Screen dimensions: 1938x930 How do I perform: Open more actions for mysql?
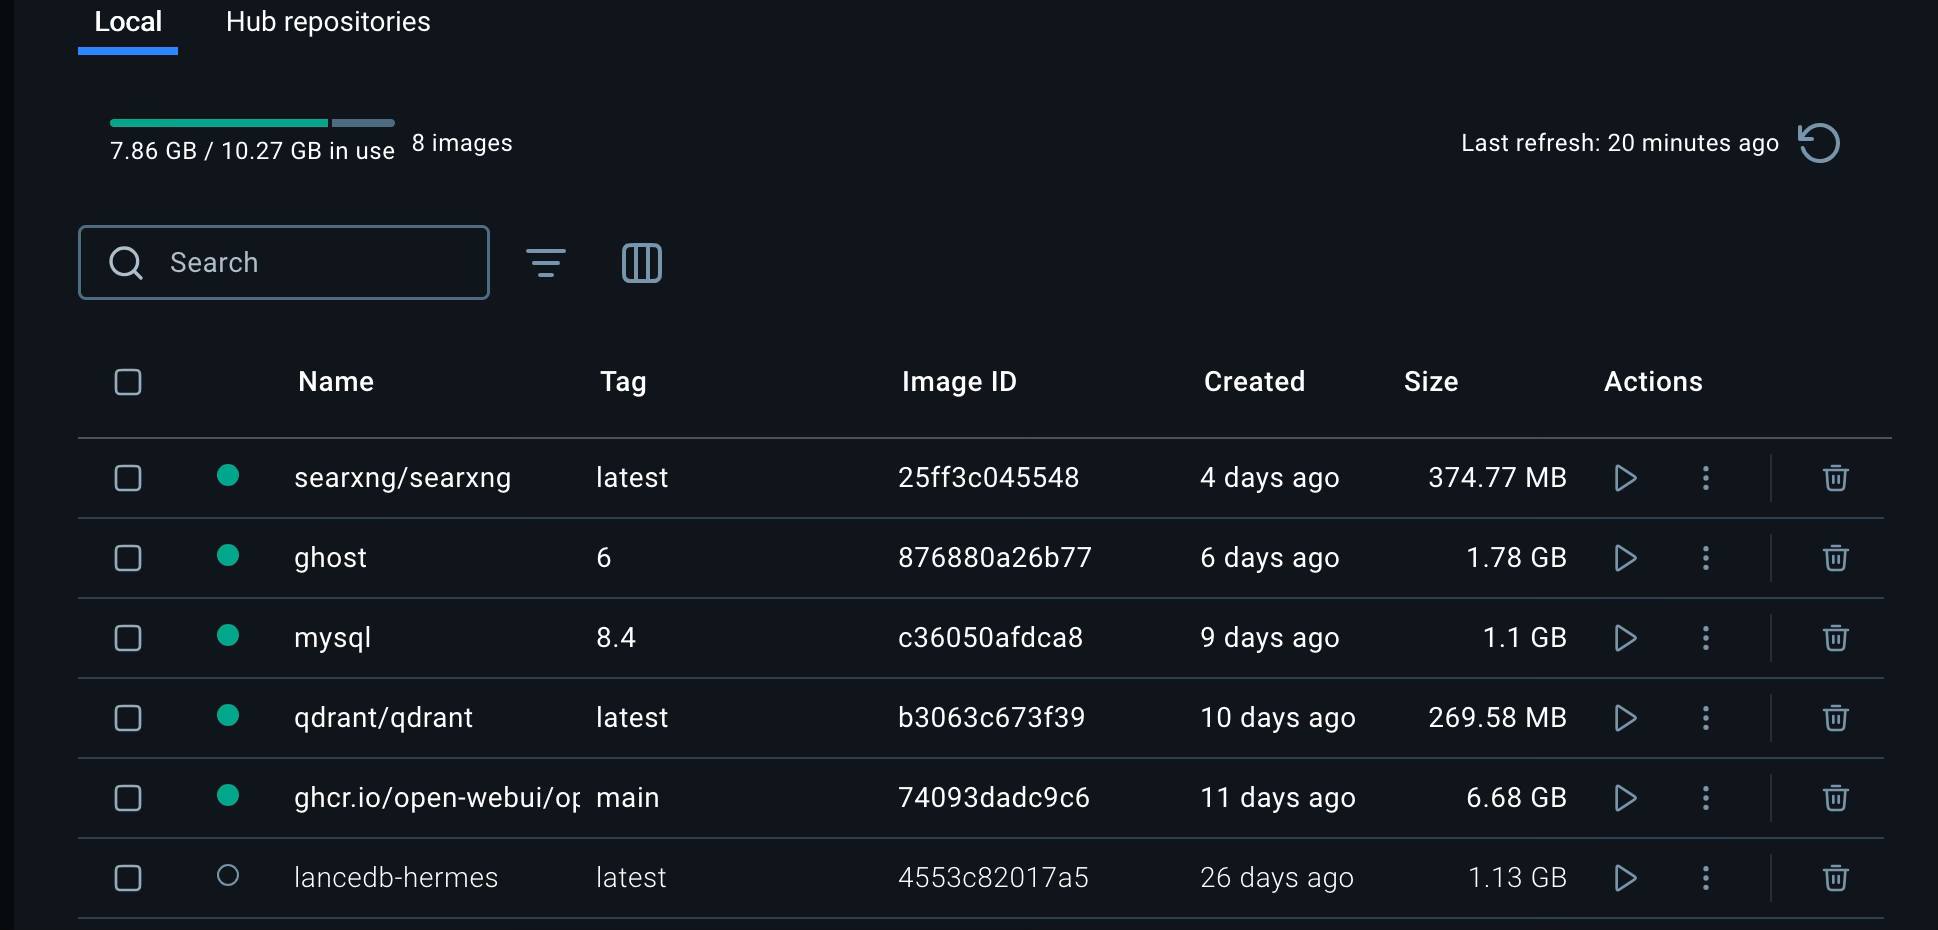click(1706, 638)
